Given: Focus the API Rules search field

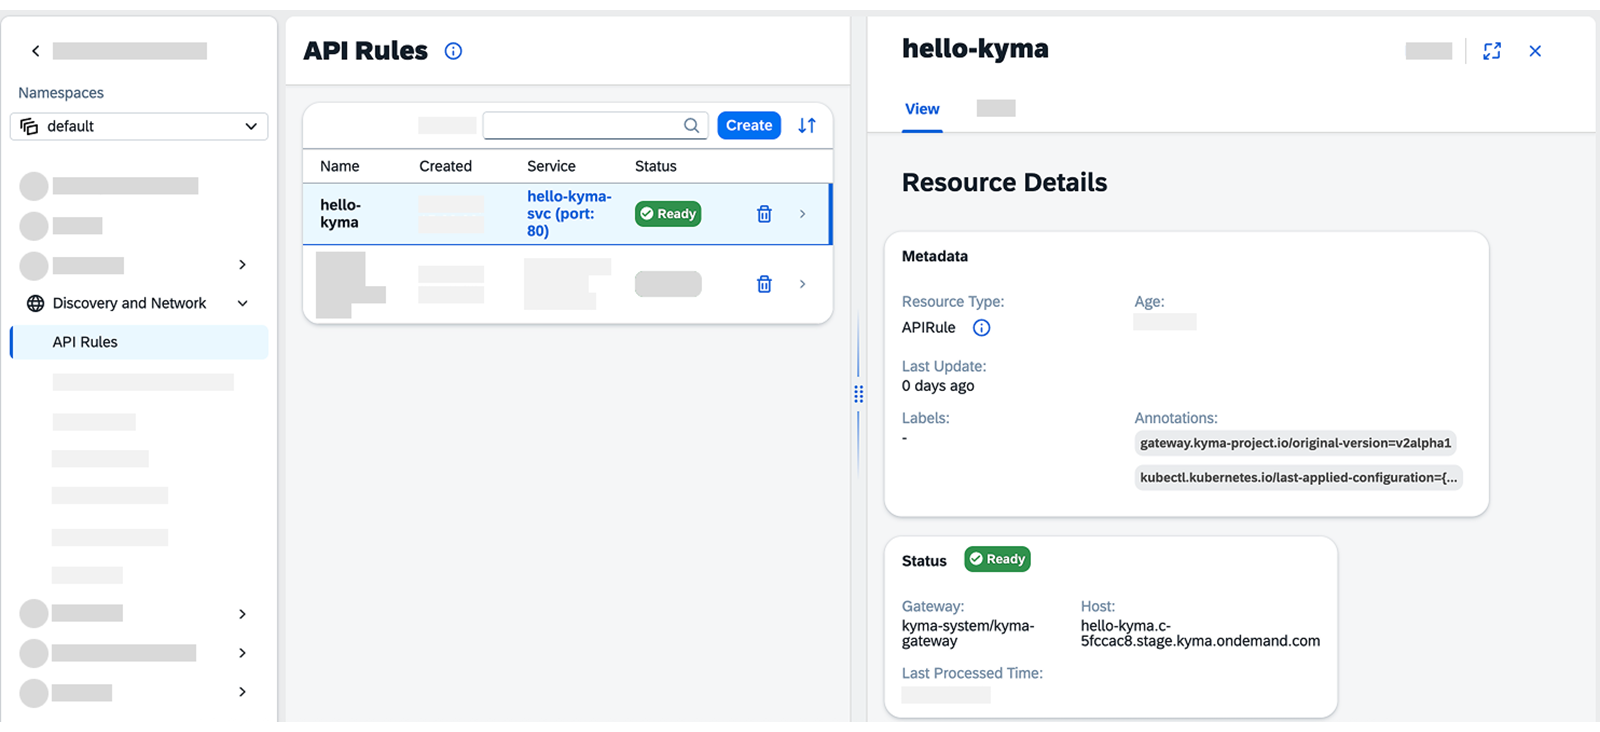Looking at the screenshot, I should tap(595, 125).
